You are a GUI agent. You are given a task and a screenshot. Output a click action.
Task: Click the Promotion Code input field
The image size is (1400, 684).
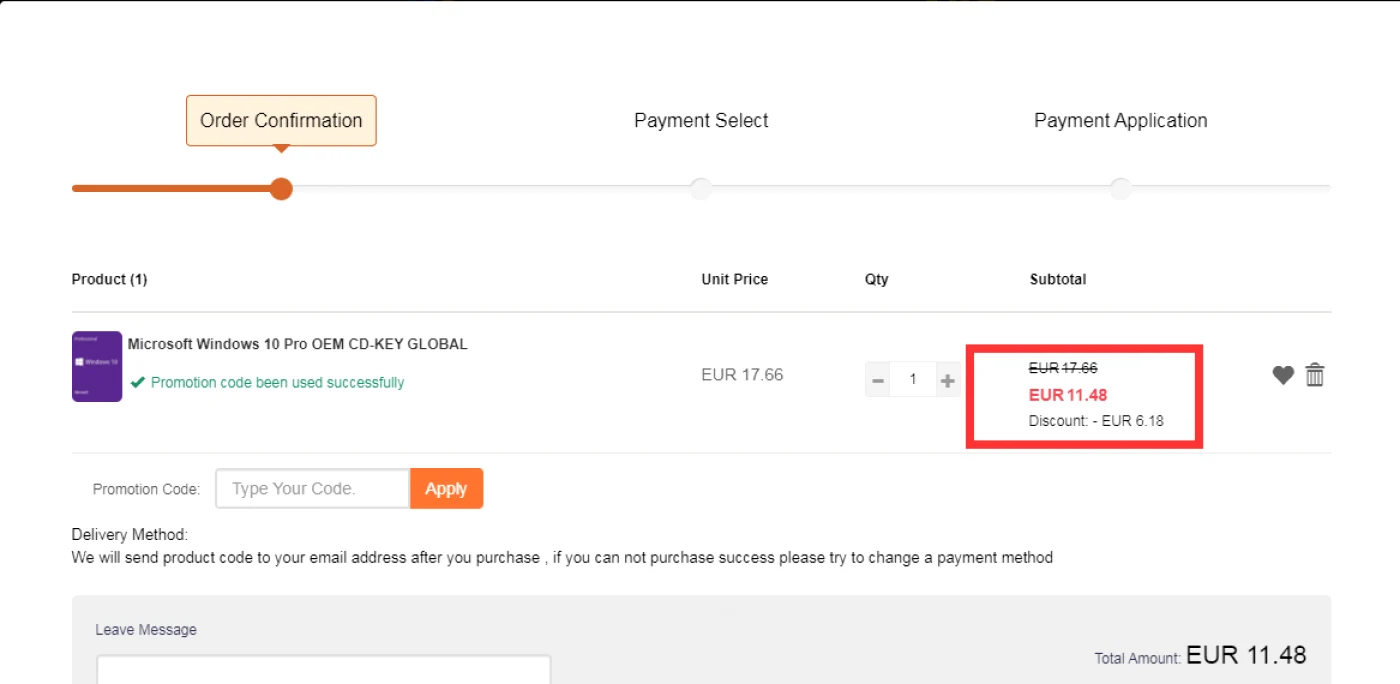pos(312,489)
